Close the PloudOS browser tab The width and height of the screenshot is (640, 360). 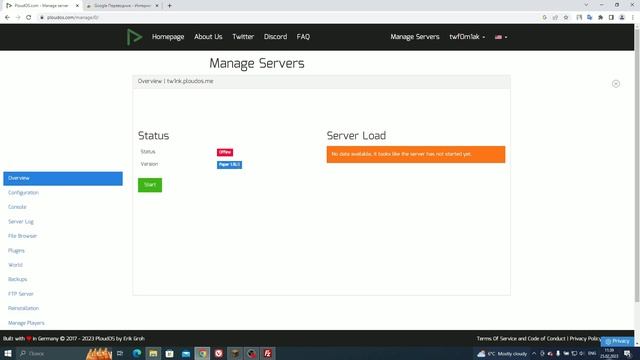tap(77, 6)
